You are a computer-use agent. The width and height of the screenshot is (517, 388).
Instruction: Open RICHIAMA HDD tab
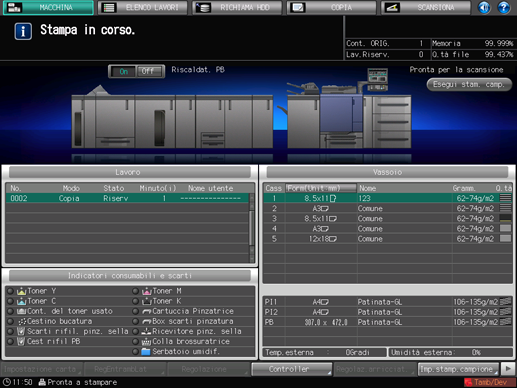(x=237, y=7)
